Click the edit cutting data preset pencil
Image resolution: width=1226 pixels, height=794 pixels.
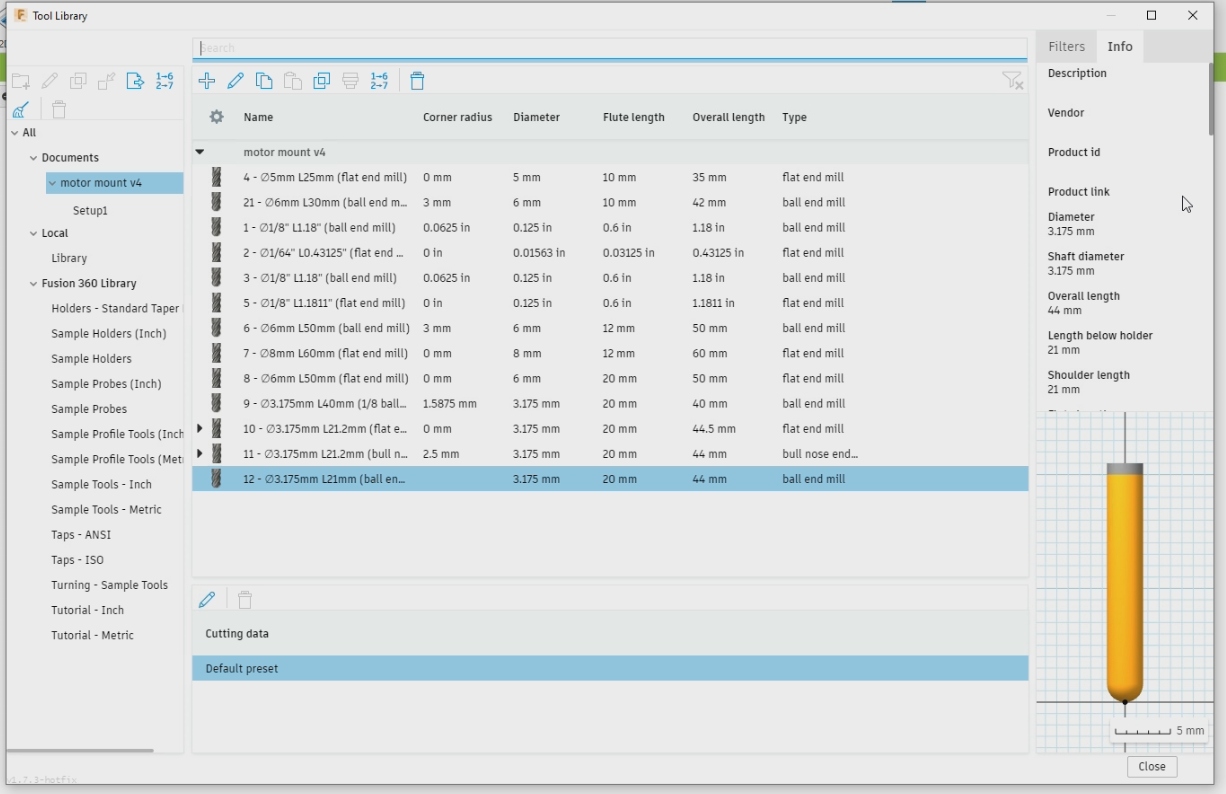tap(207, 600)
